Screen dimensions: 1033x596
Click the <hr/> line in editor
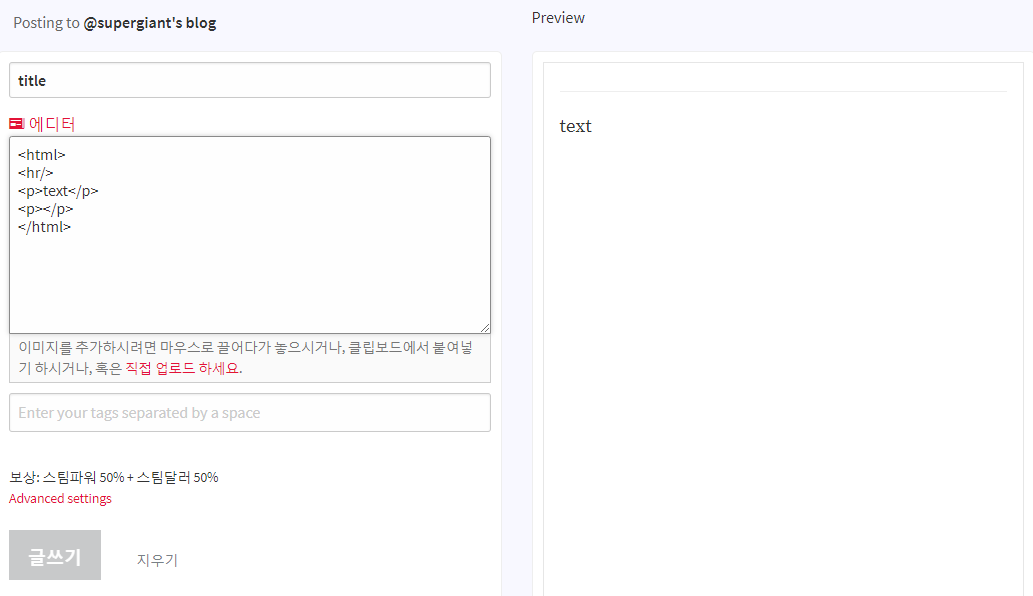(36, 173)
